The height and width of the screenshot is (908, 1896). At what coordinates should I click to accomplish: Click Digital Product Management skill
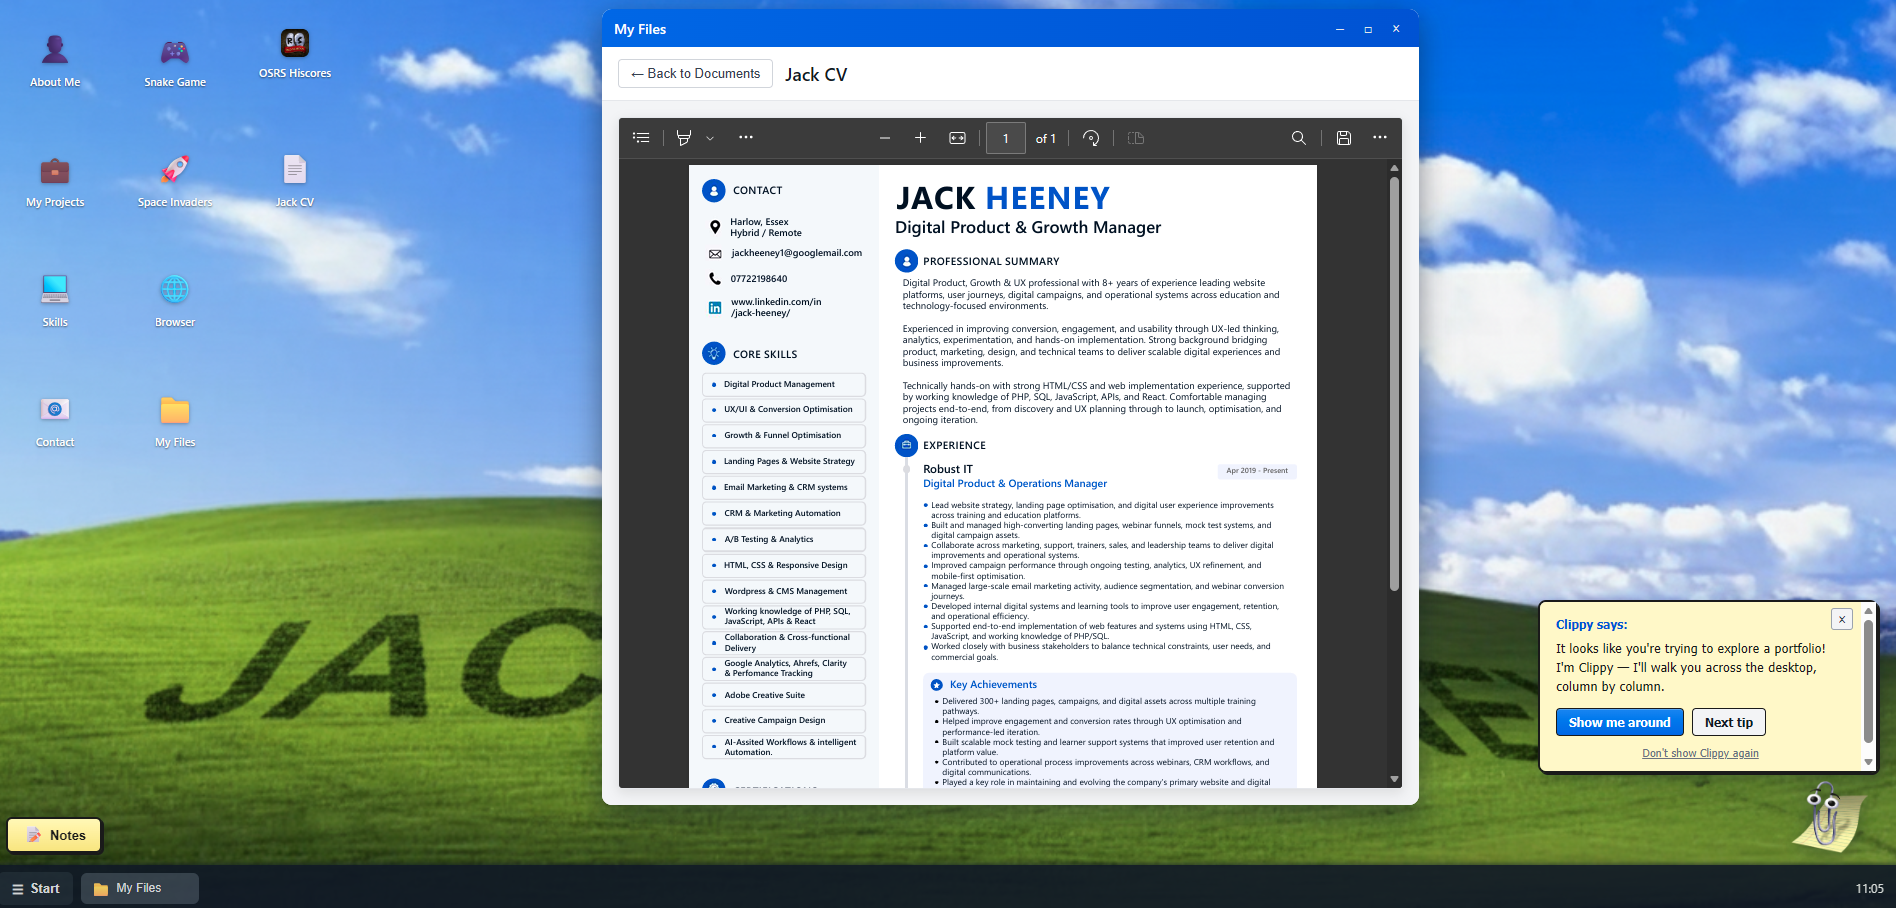coord(784,384)
